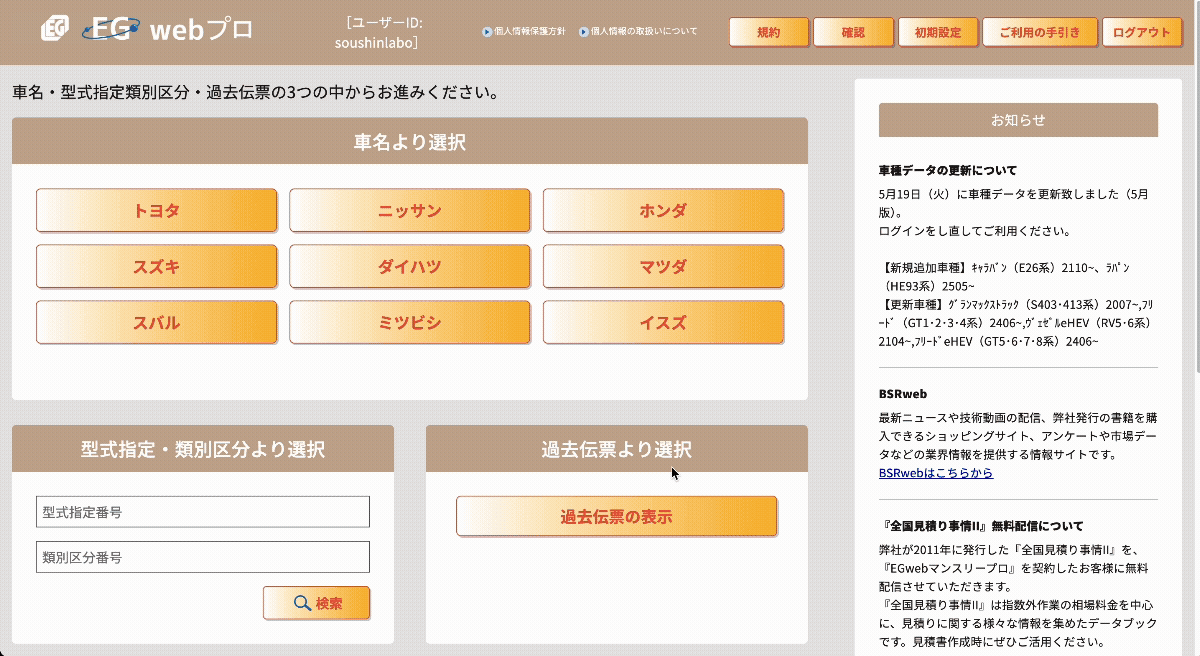Click the instruction text 車名・型式指定類別区分・過去伝票
Screen dimensions: 1200x656
pyautogui.click(x=255, y=93)
